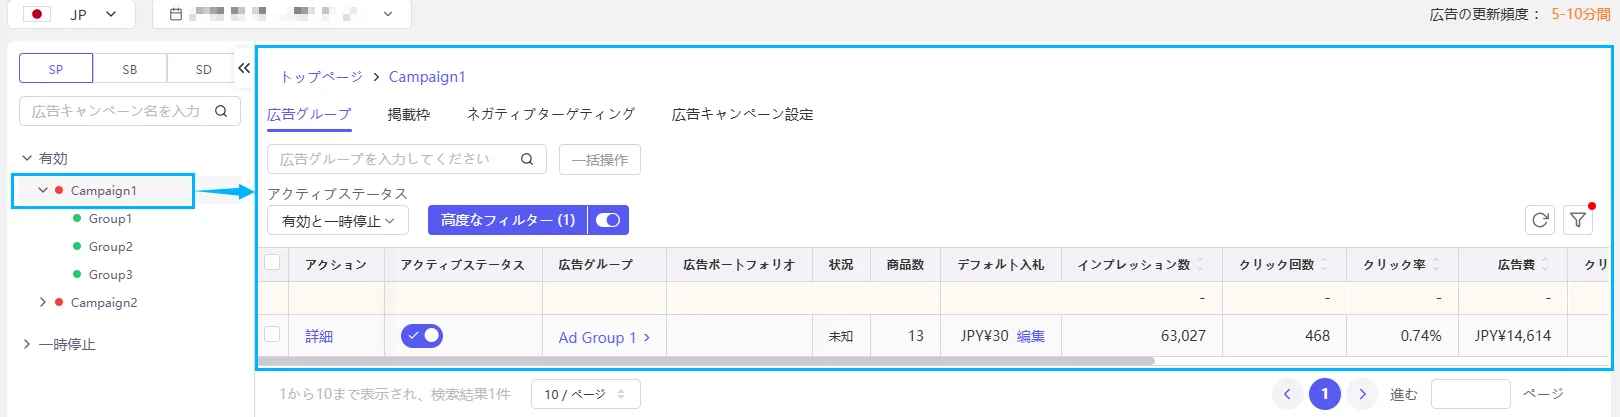Switch to the SP tab
The image size is (1620, 417).
[56, 69]
